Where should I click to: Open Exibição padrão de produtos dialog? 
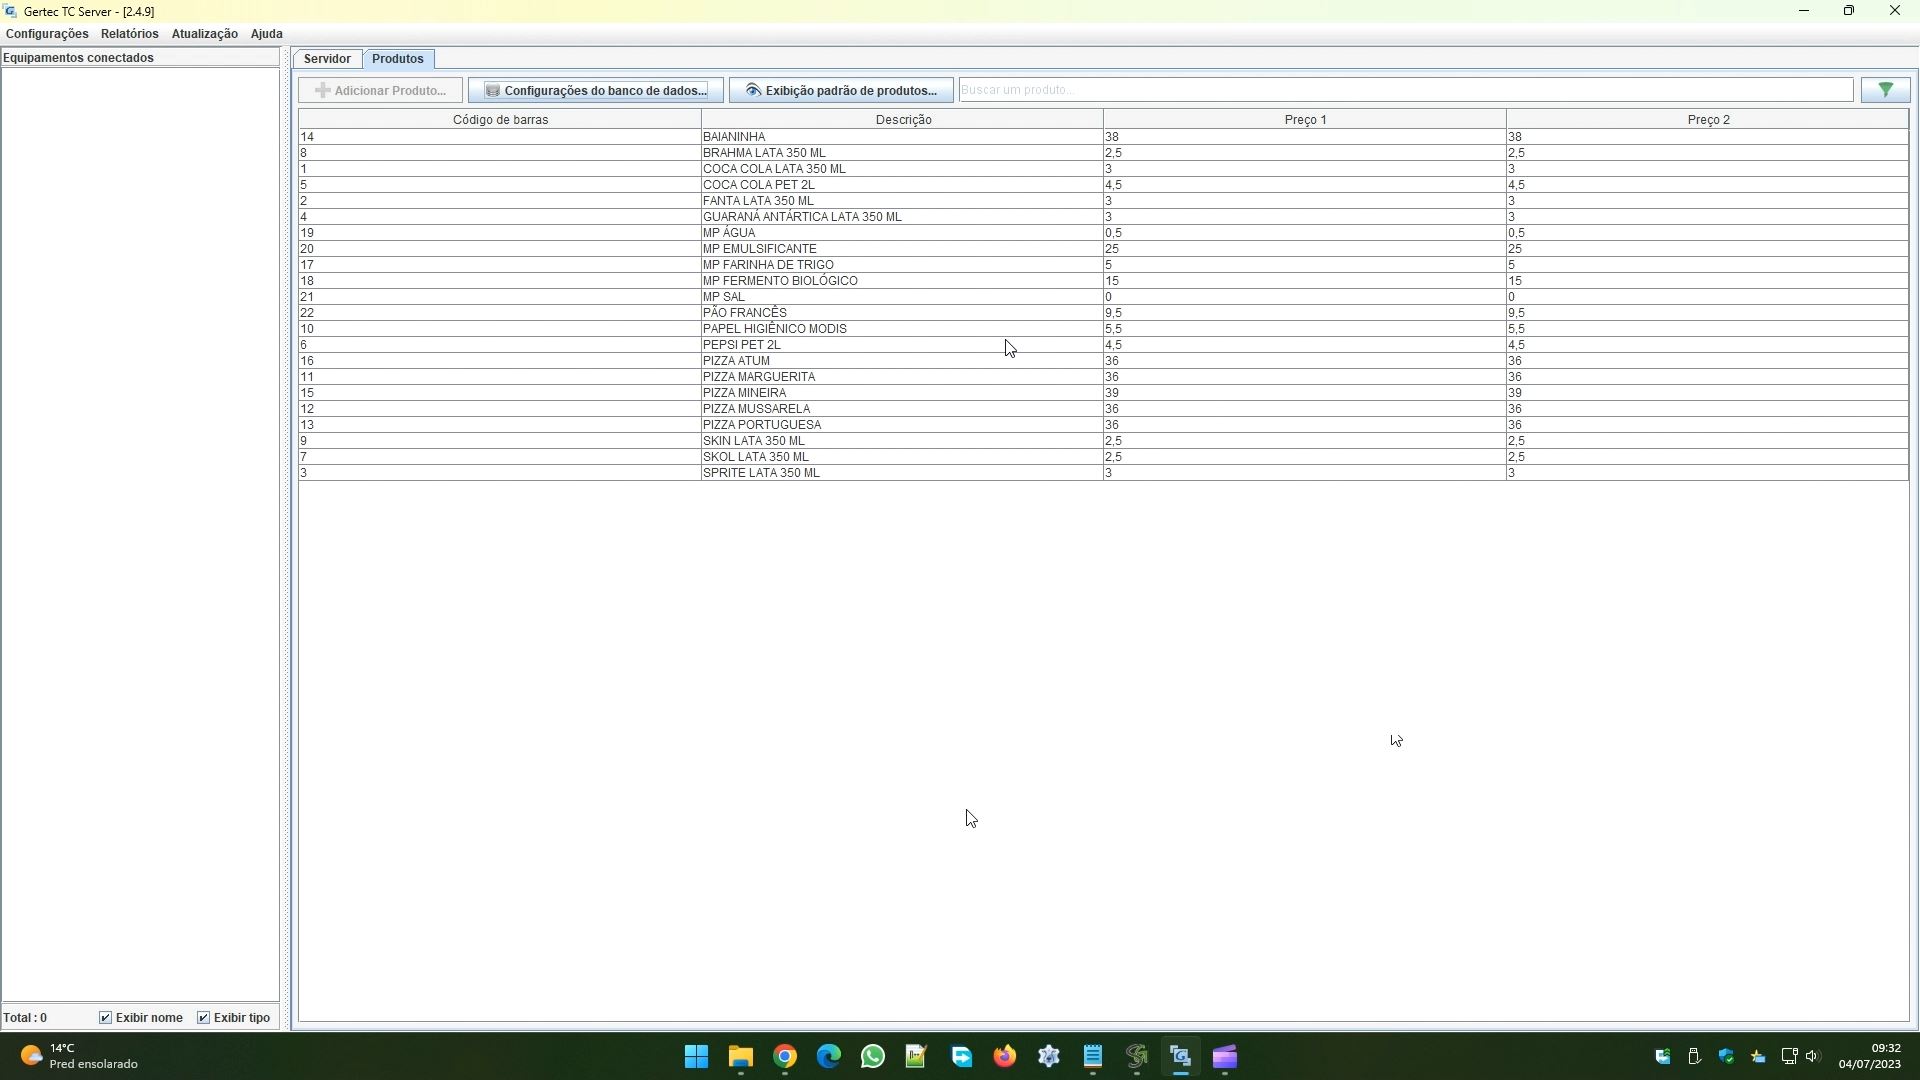[x=841, y=90]
